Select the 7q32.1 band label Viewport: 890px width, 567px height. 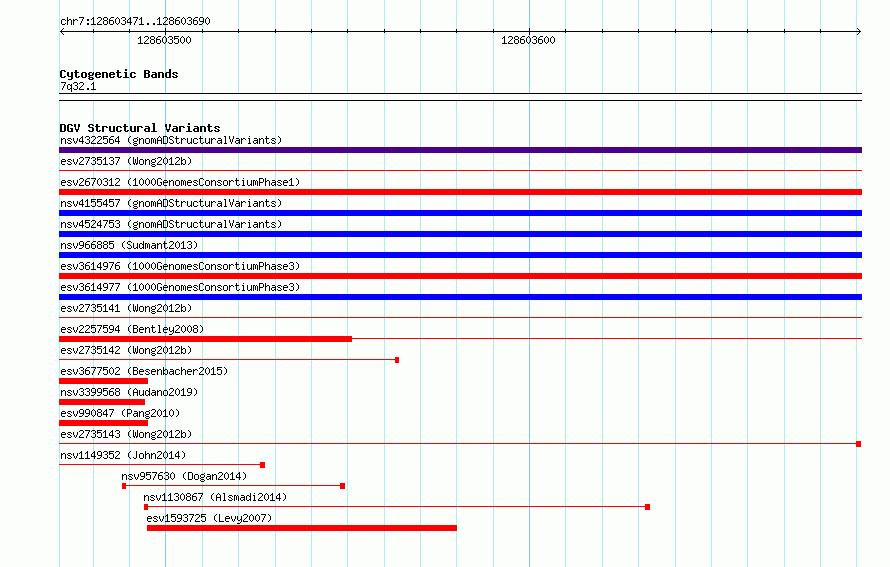78,86
